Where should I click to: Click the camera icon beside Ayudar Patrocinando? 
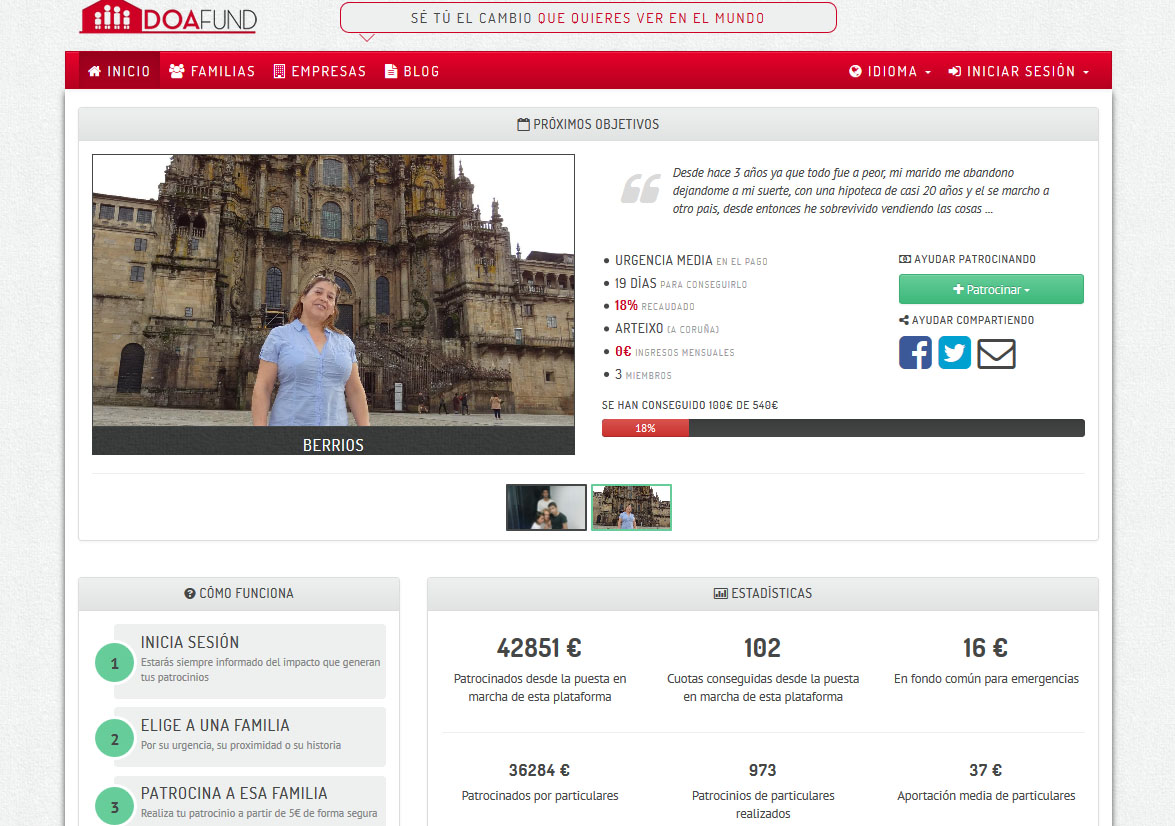pos(904,259)
